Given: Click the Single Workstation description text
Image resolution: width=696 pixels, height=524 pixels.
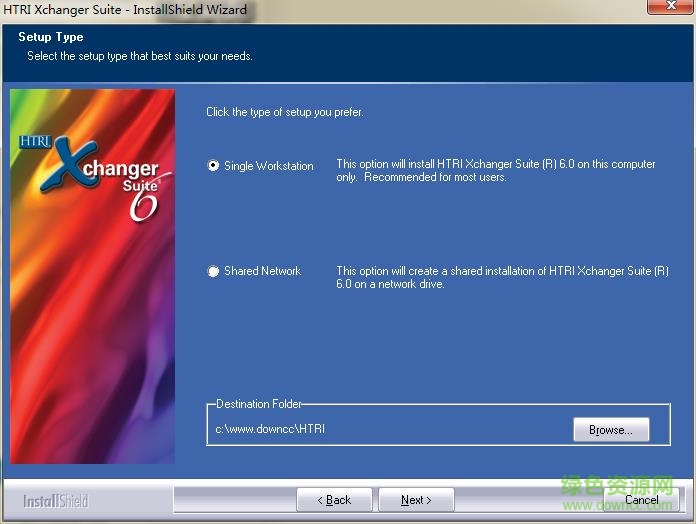Looking at the screenshot, I should coord(495,170).
